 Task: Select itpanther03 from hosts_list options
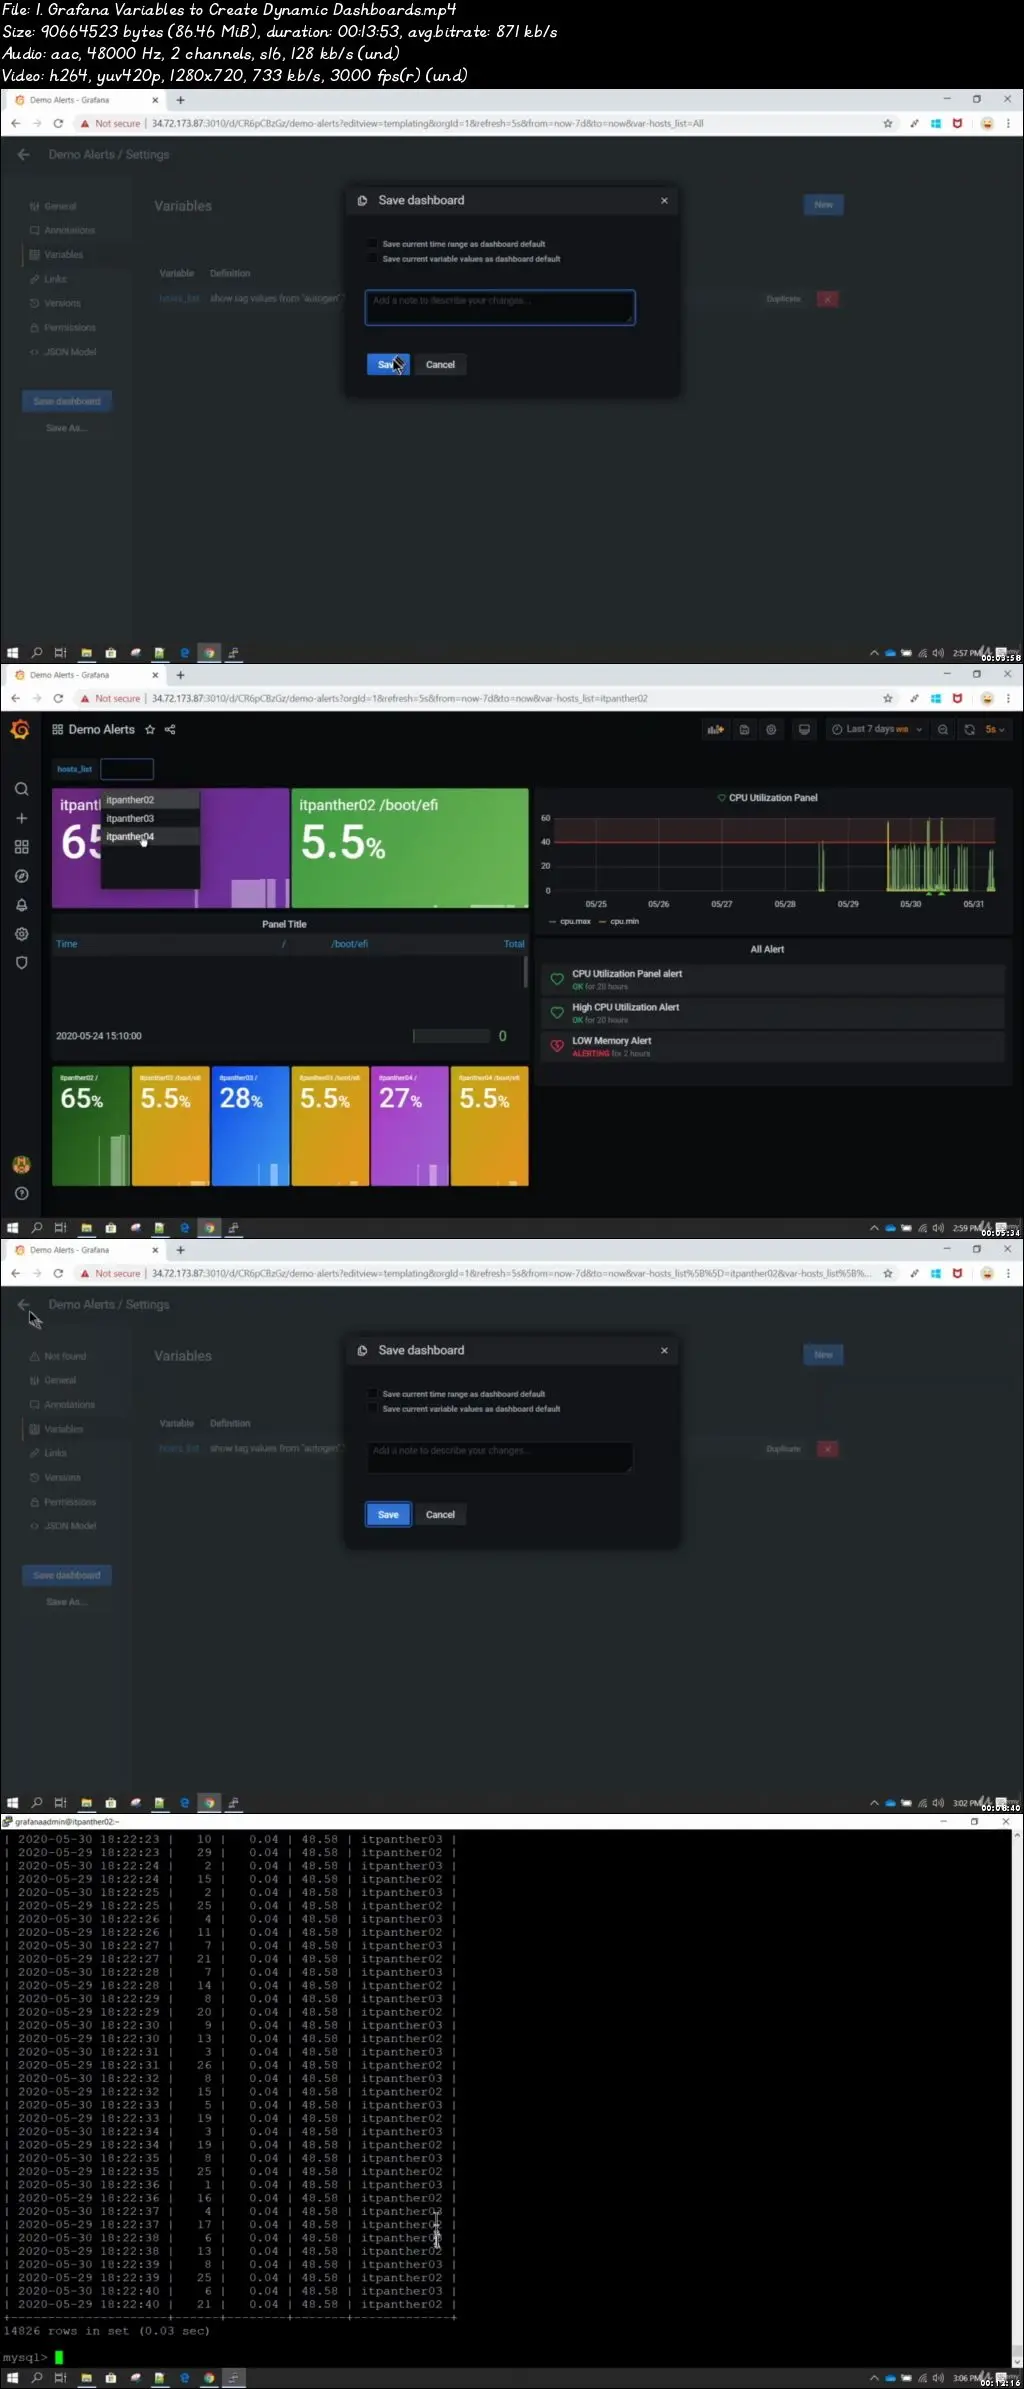150,818
